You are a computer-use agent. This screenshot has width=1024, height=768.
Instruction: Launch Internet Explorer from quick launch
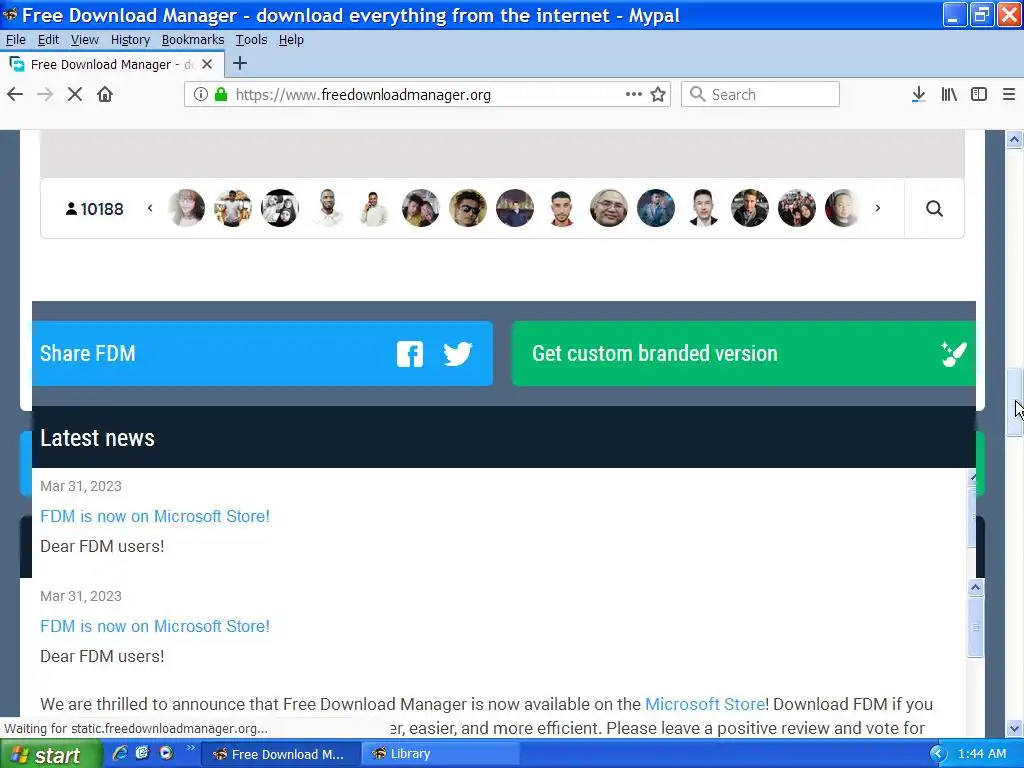tap(120, 753)
